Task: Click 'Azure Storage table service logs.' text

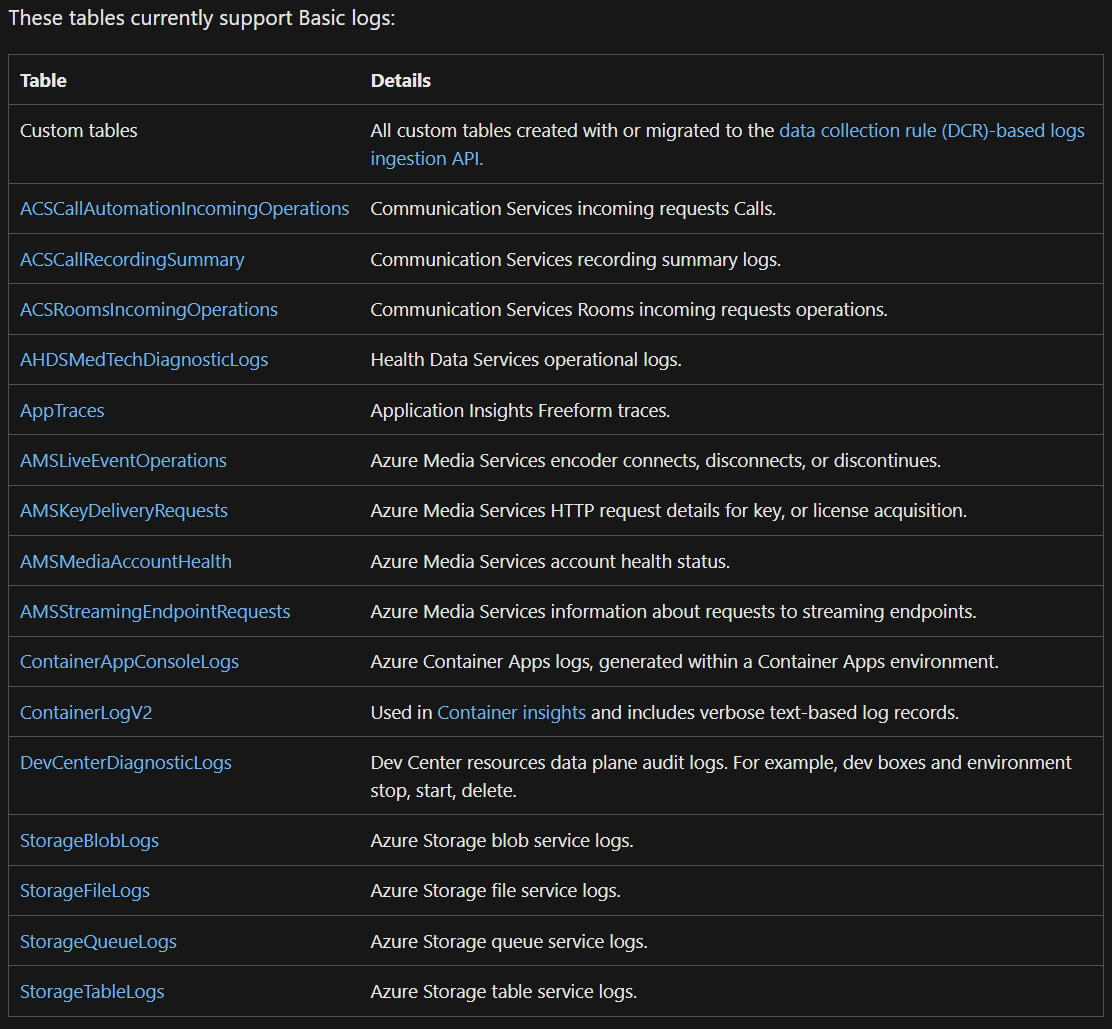Action: (x=504, y=992)
